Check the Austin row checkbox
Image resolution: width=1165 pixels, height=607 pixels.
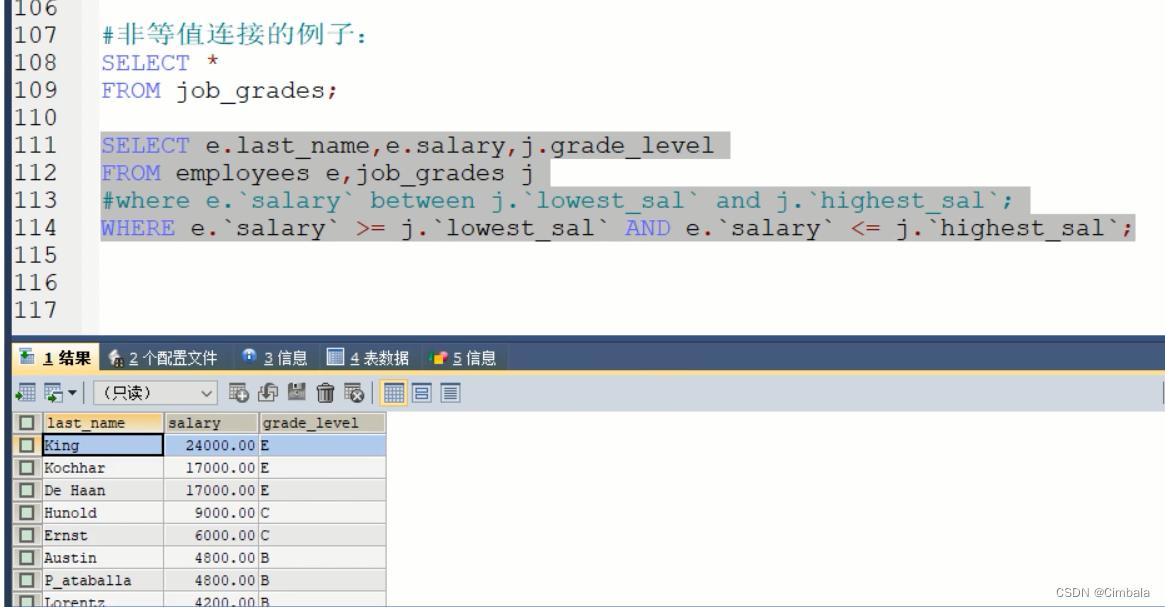(27, 557)
